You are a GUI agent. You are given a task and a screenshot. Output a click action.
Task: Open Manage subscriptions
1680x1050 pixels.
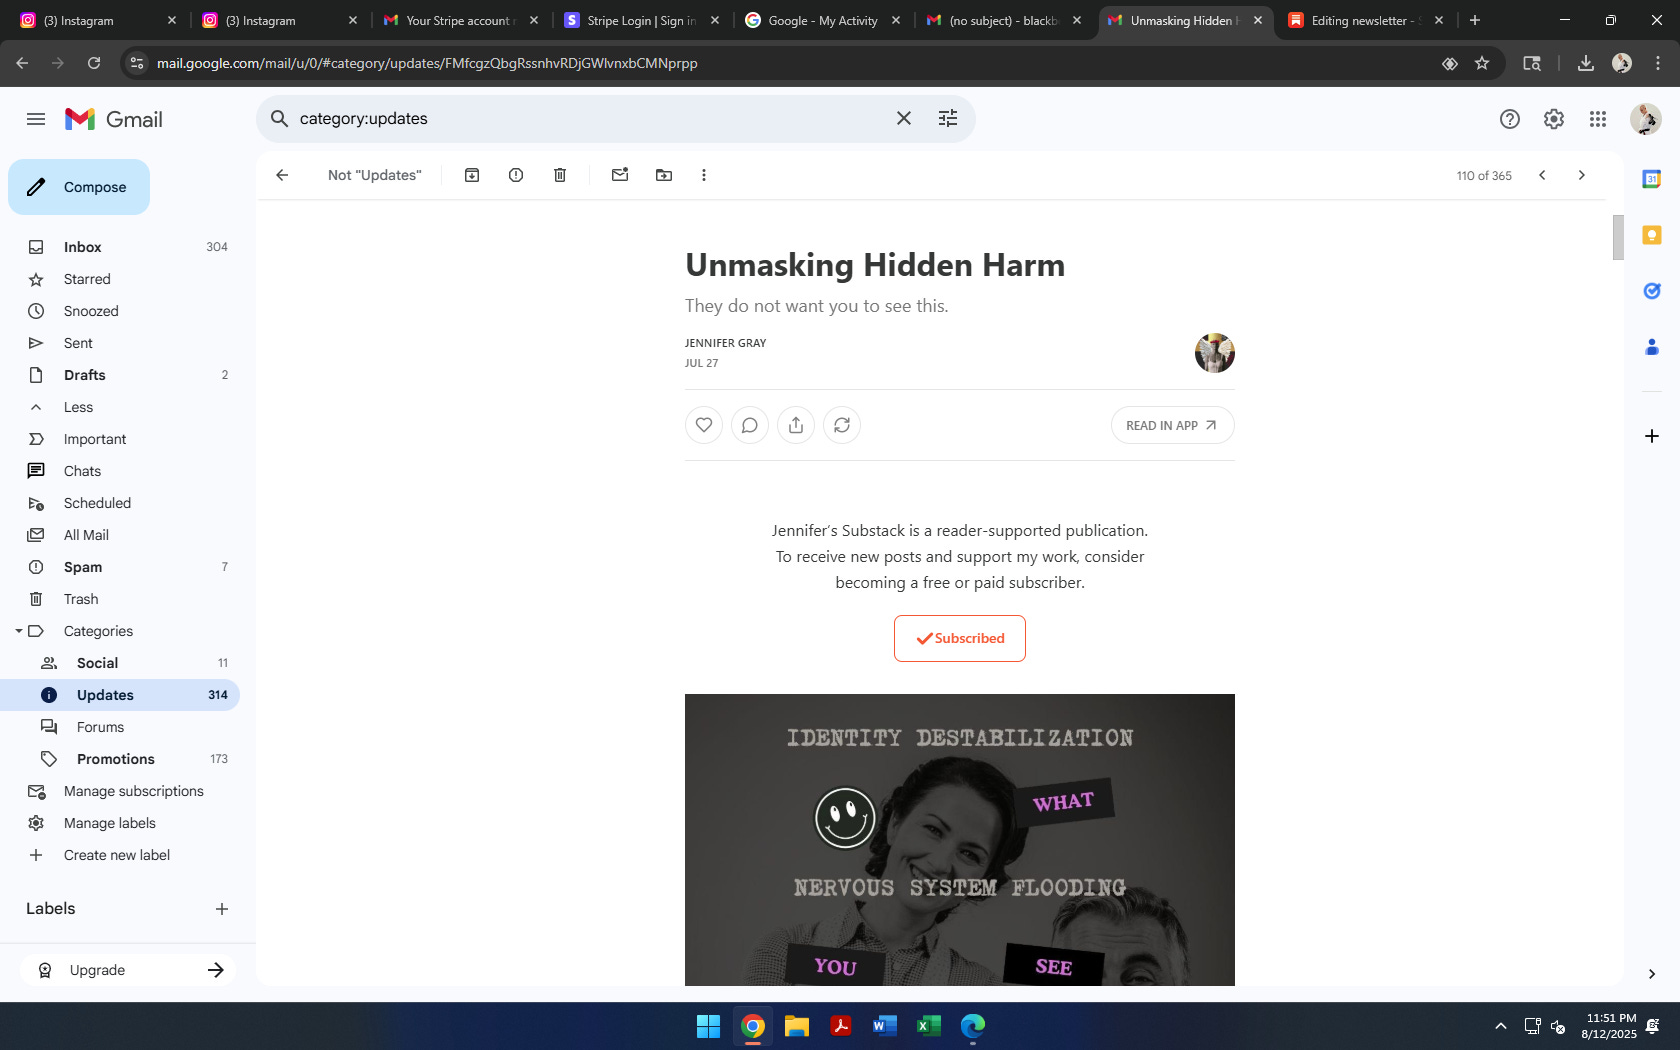point(120,791)
